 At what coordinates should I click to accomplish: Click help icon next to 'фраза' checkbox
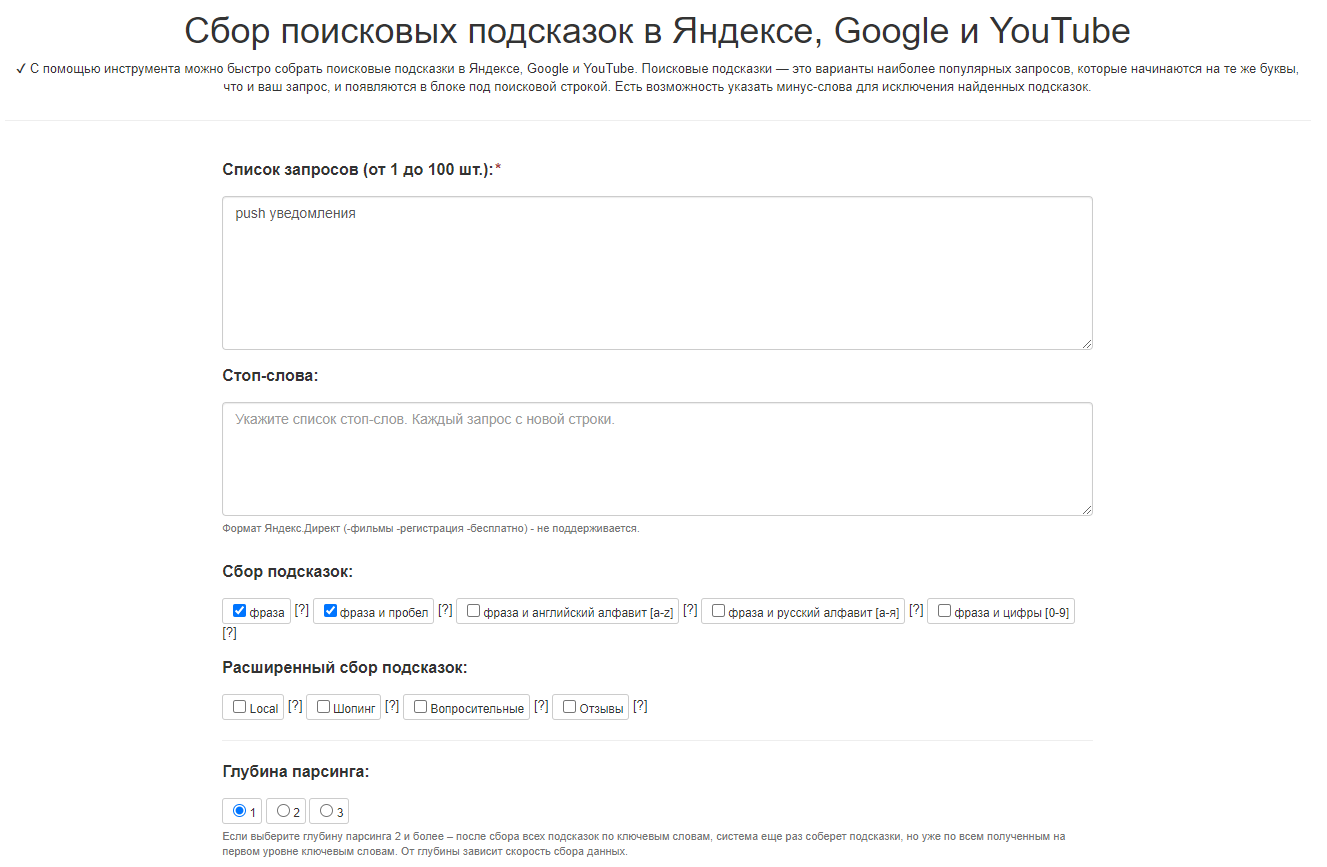(301, 610)
